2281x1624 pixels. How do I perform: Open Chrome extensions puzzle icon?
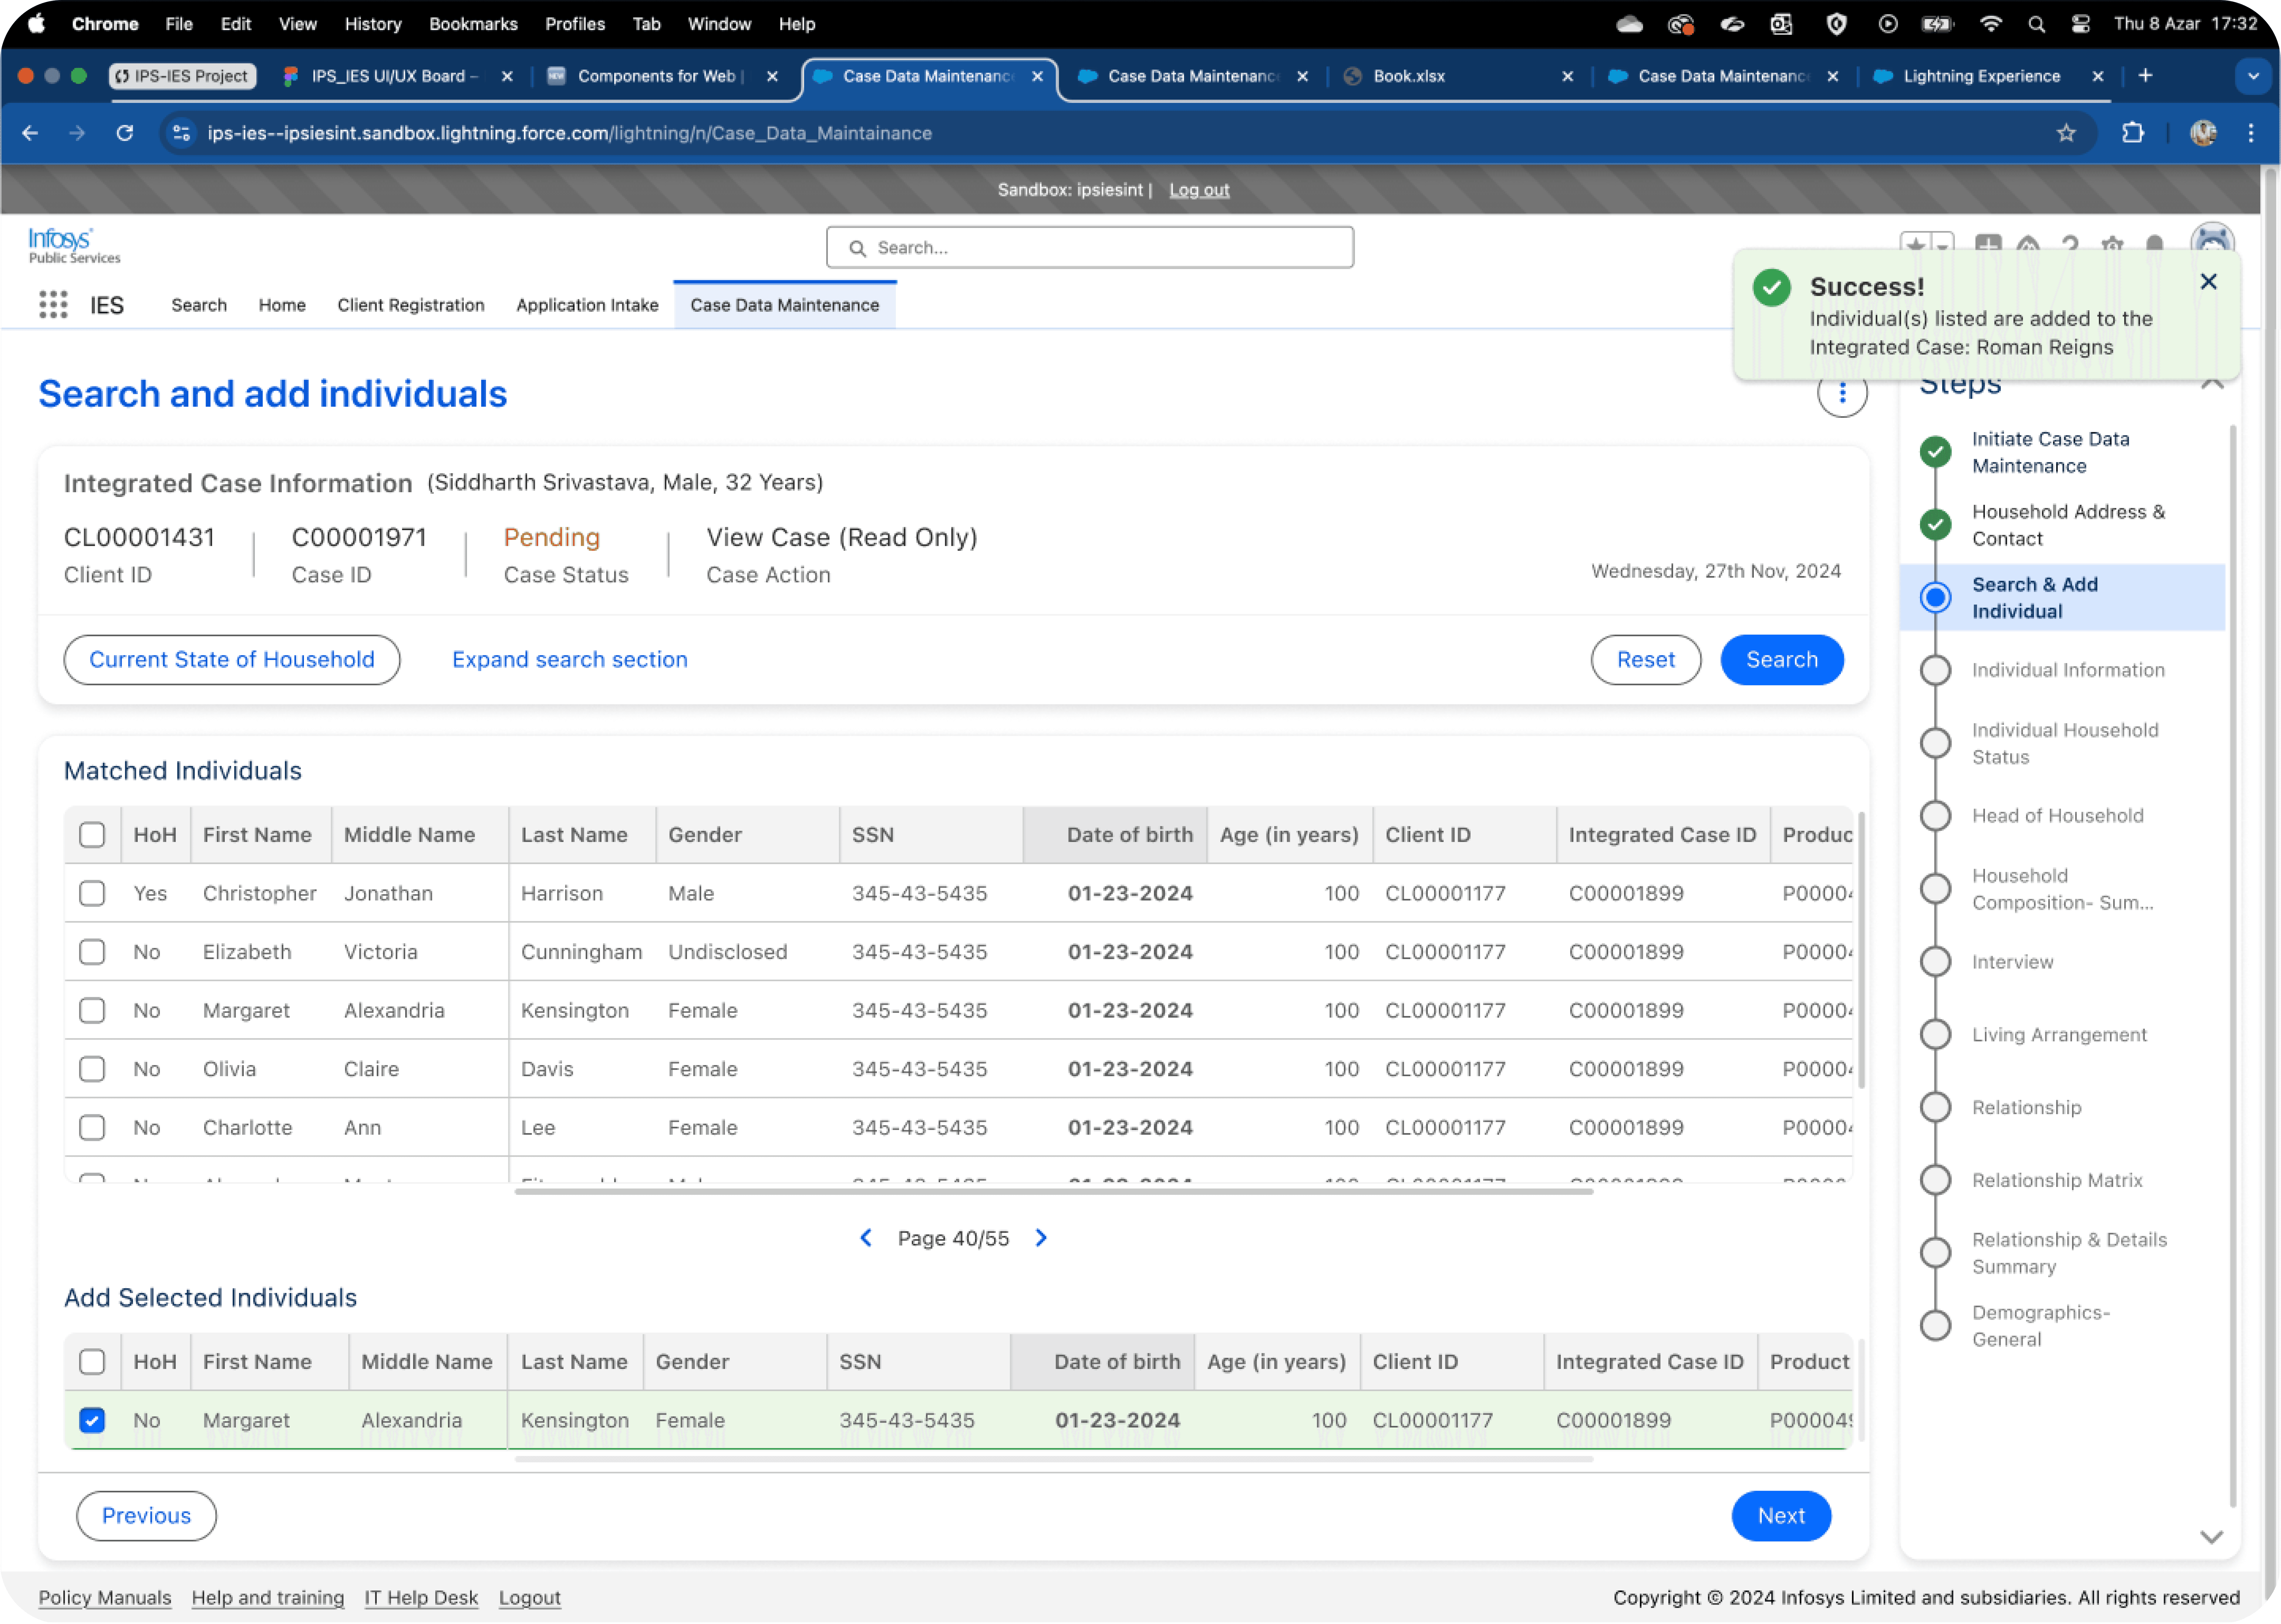[x=2133, y=133]
